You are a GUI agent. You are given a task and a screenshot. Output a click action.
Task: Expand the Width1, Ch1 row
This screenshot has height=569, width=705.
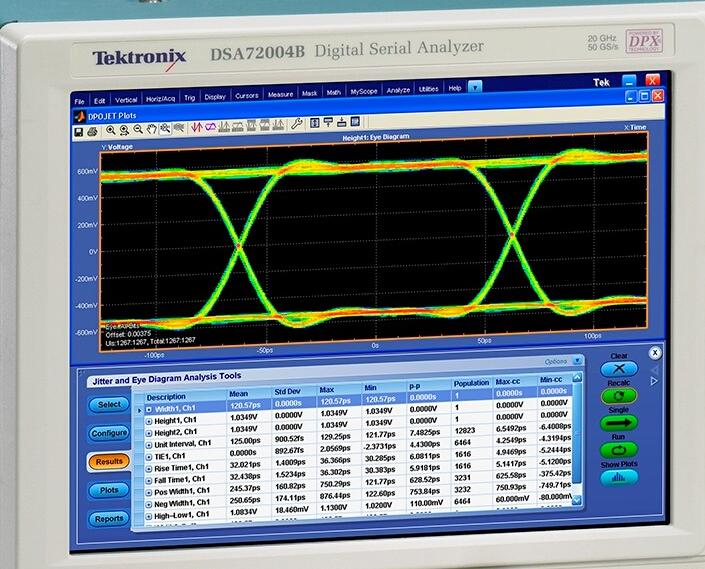click(x=148, y=408)
